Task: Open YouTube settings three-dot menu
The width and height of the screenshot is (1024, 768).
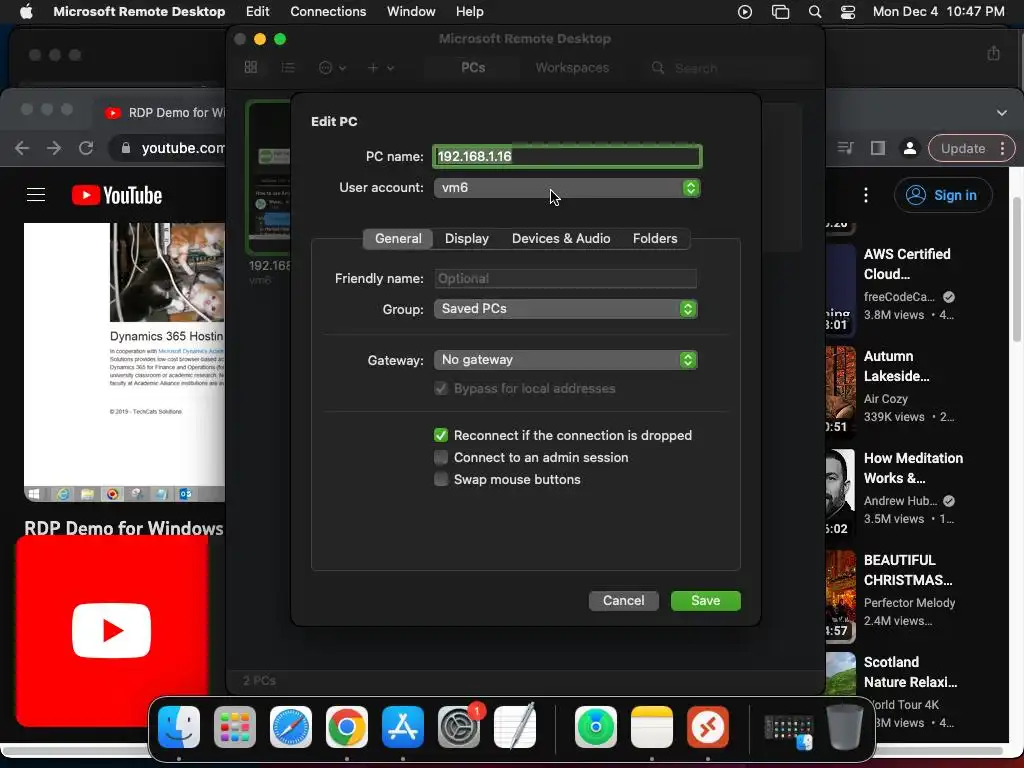Action: (x=866, y=195)
